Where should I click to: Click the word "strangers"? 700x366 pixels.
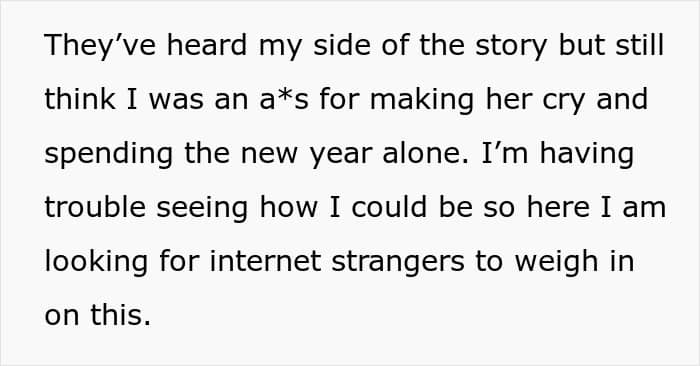[x=398, y=263]
